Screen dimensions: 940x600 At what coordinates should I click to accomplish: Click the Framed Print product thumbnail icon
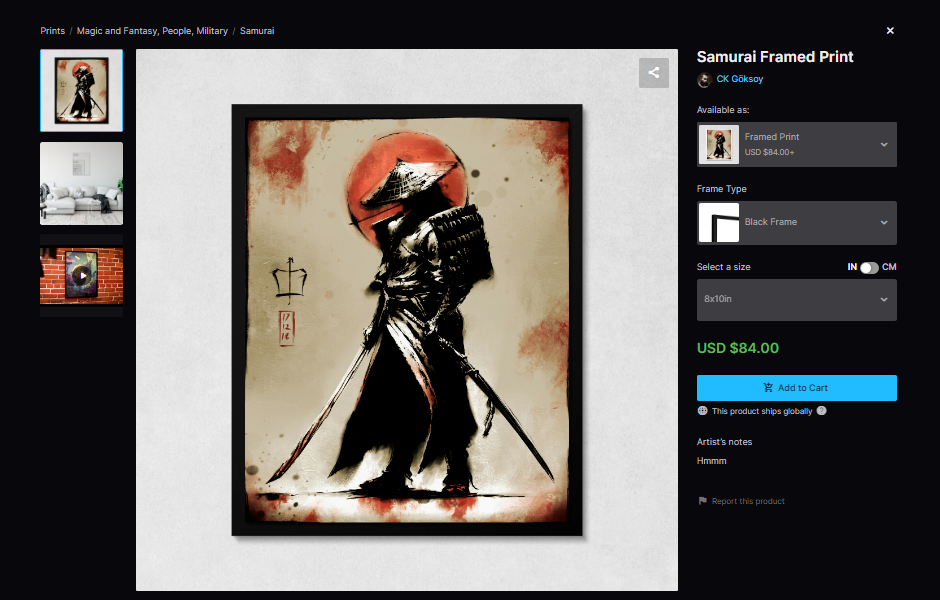[x=719, y=144]
